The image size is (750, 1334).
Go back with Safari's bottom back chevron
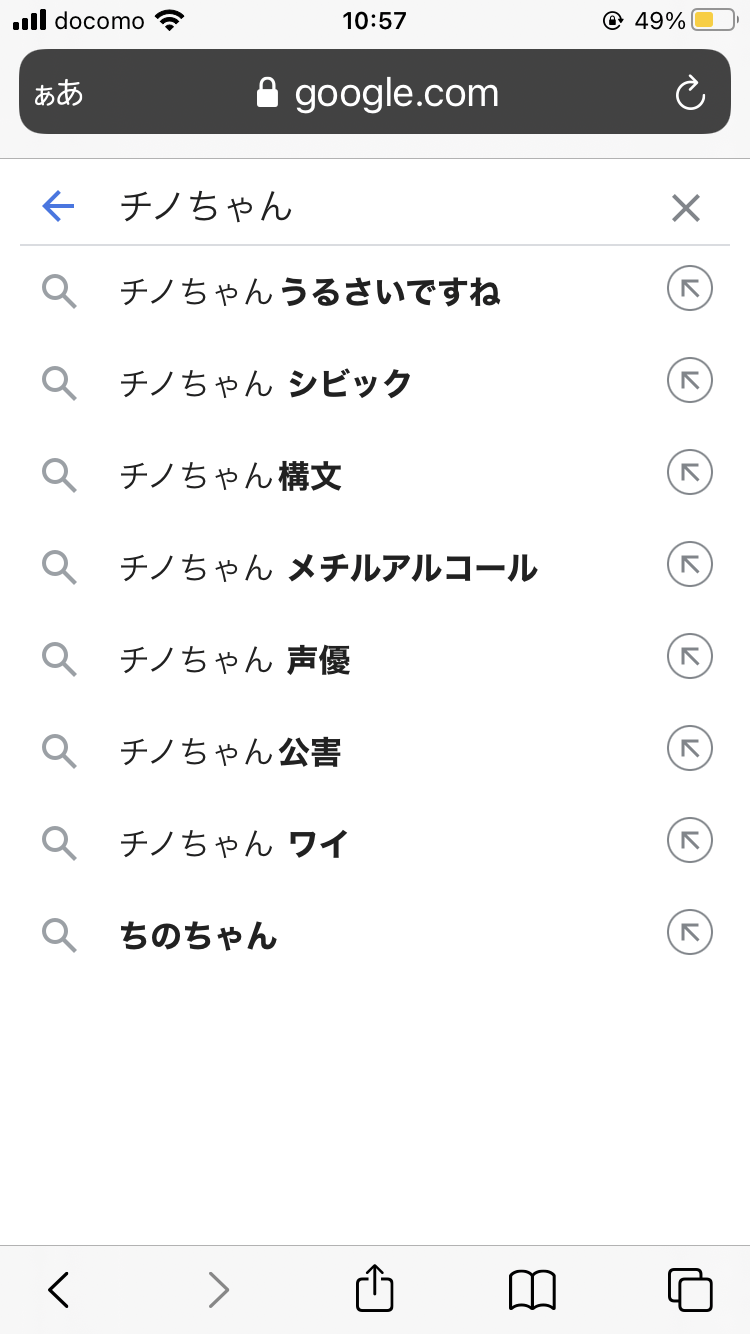tap(59, 1289)
